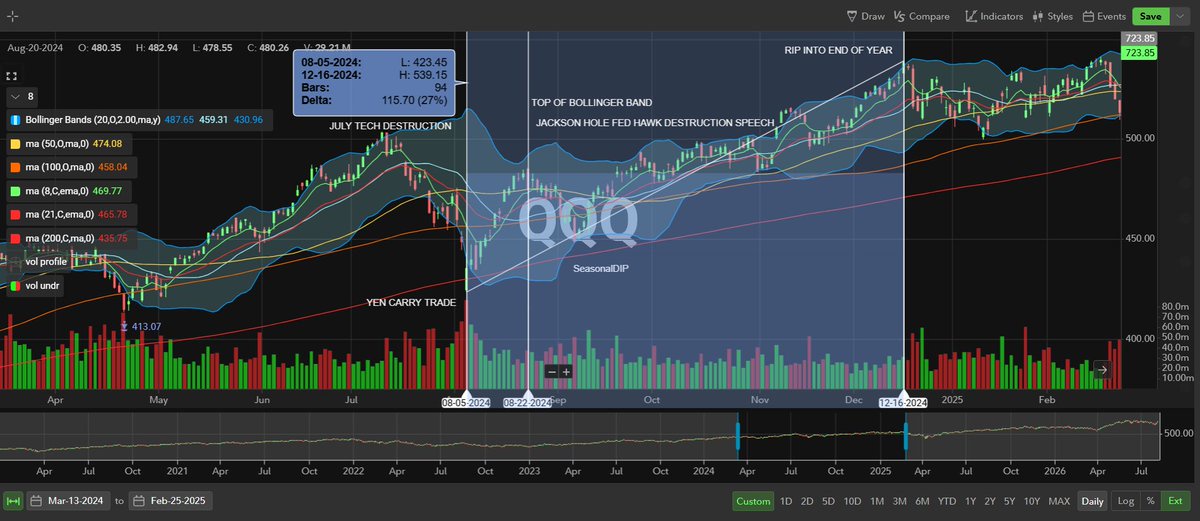Screen dimensions: 1200x521
Task: Click the SeasonalDIP annotation
Action: (x=601, y=269)
